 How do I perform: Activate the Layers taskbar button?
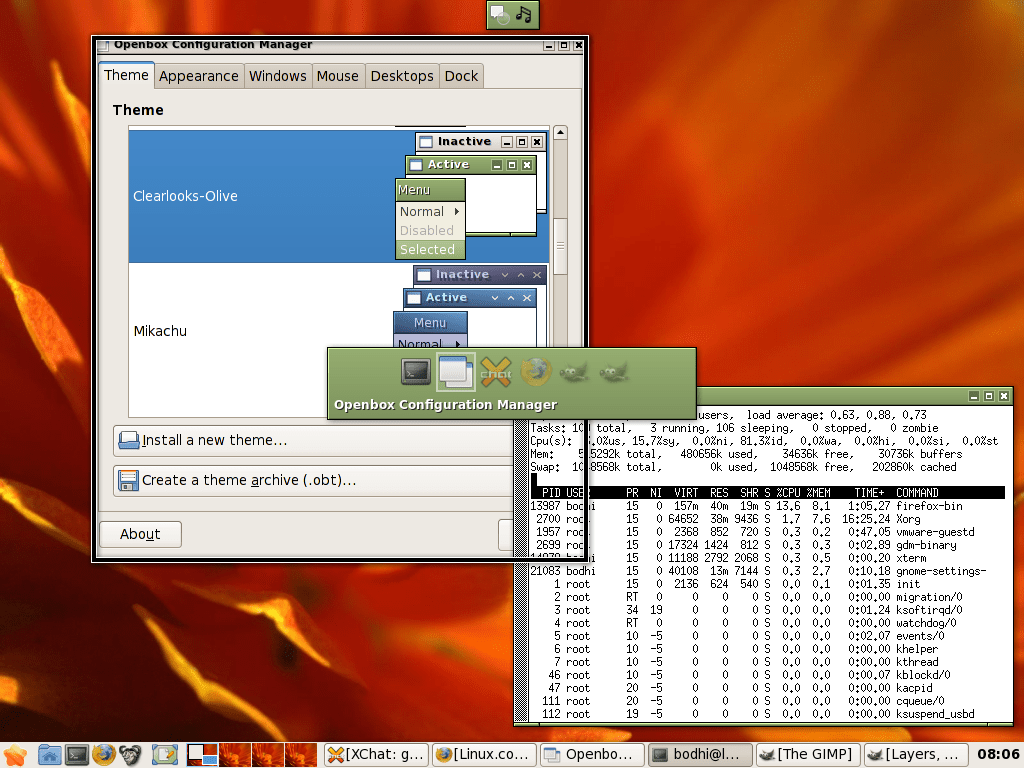(916, 755)
